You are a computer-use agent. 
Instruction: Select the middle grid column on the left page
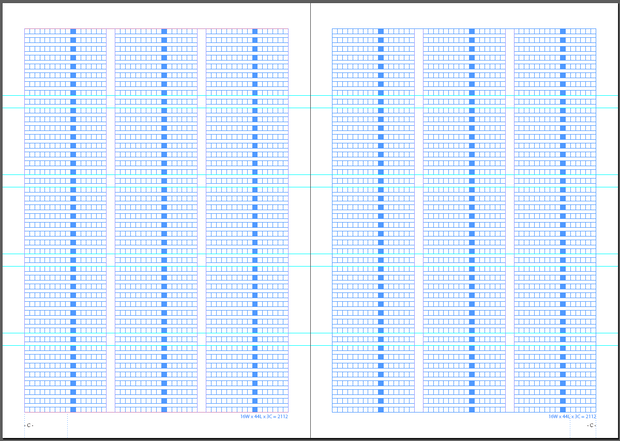[156, 220]
